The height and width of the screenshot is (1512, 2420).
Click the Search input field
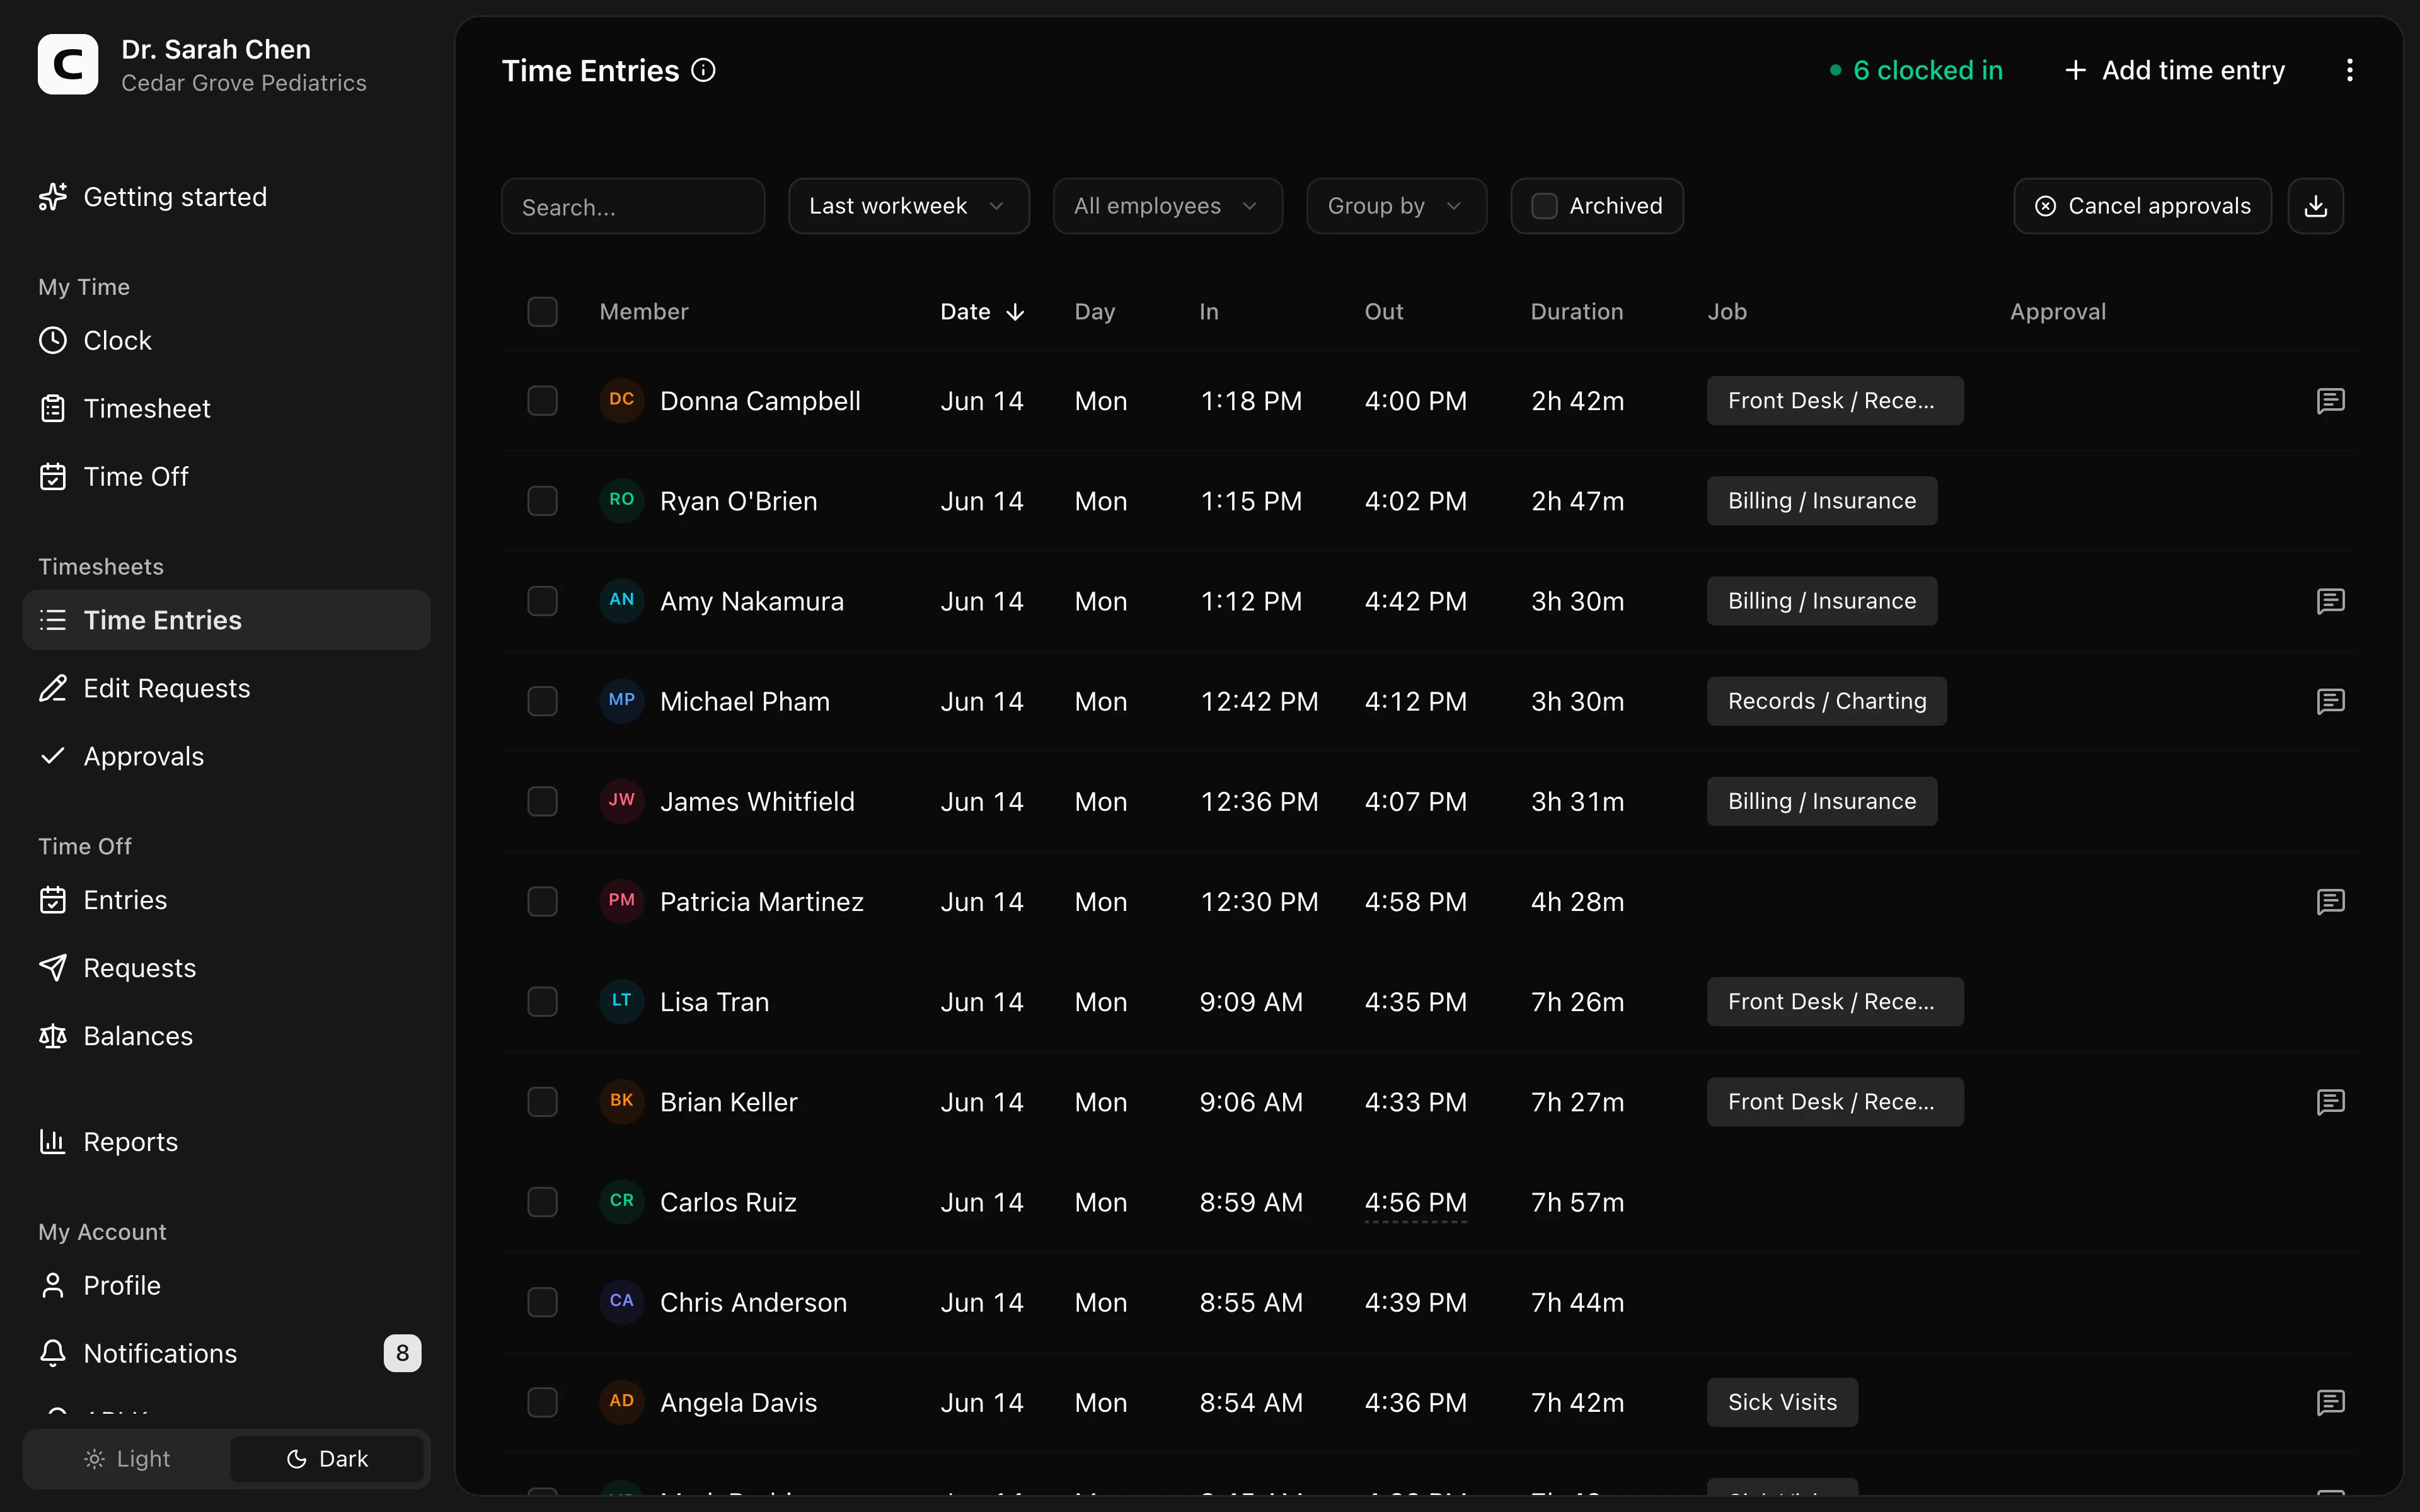click(633, 206)
